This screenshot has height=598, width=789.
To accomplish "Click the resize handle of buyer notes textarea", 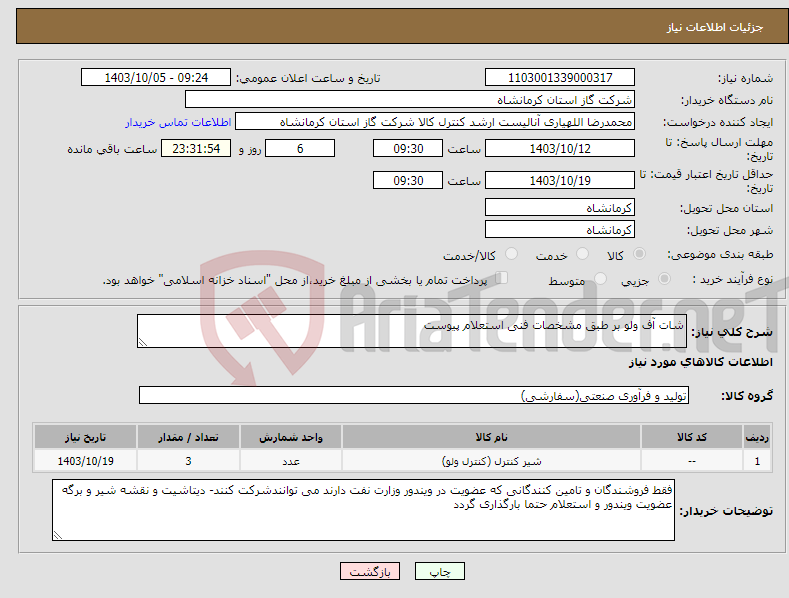I will click(x=58, y=536).
